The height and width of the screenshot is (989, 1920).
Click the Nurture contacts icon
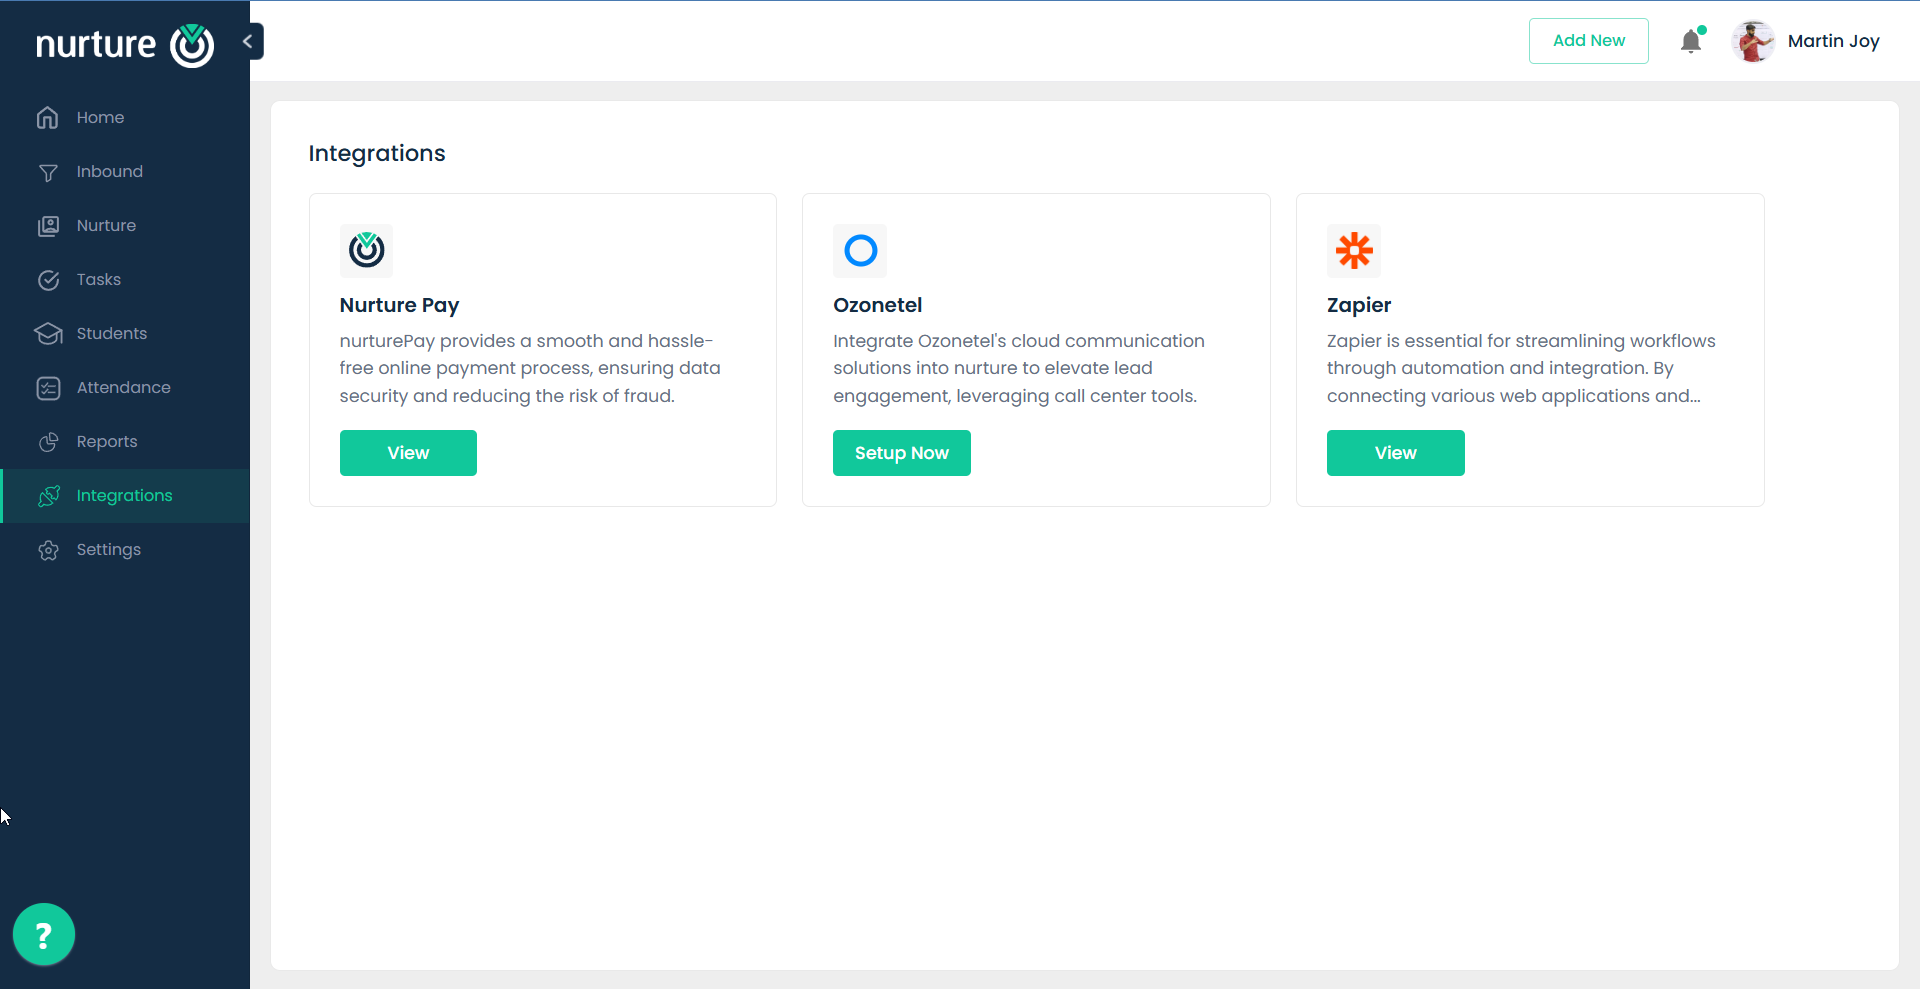point(48,226)
